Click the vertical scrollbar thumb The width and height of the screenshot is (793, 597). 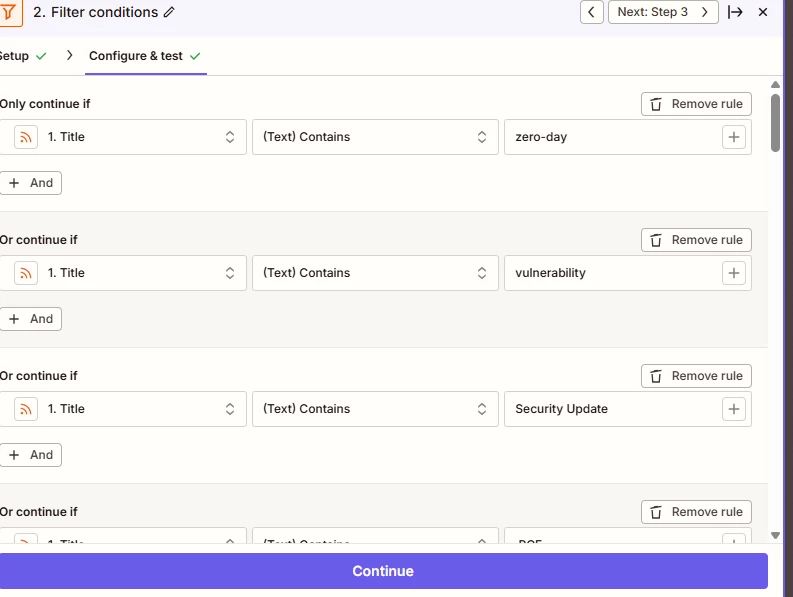pyautogui.click(x=775, y=123)
